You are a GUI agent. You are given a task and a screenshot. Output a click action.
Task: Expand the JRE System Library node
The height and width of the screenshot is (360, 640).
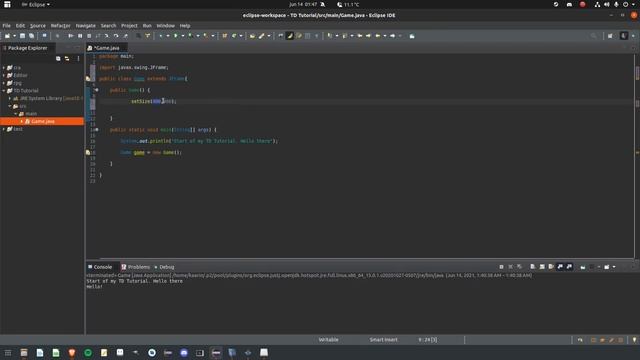[x=10, y=98]
